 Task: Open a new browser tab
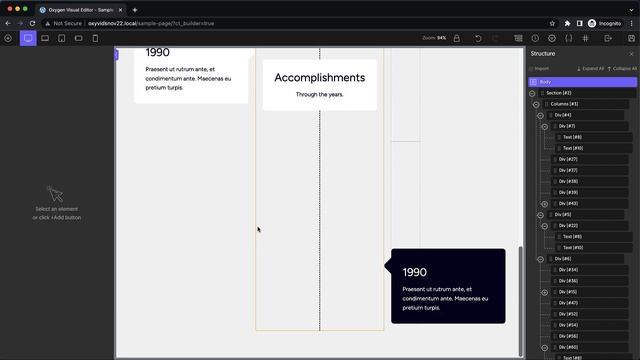(x=135, y=10)
